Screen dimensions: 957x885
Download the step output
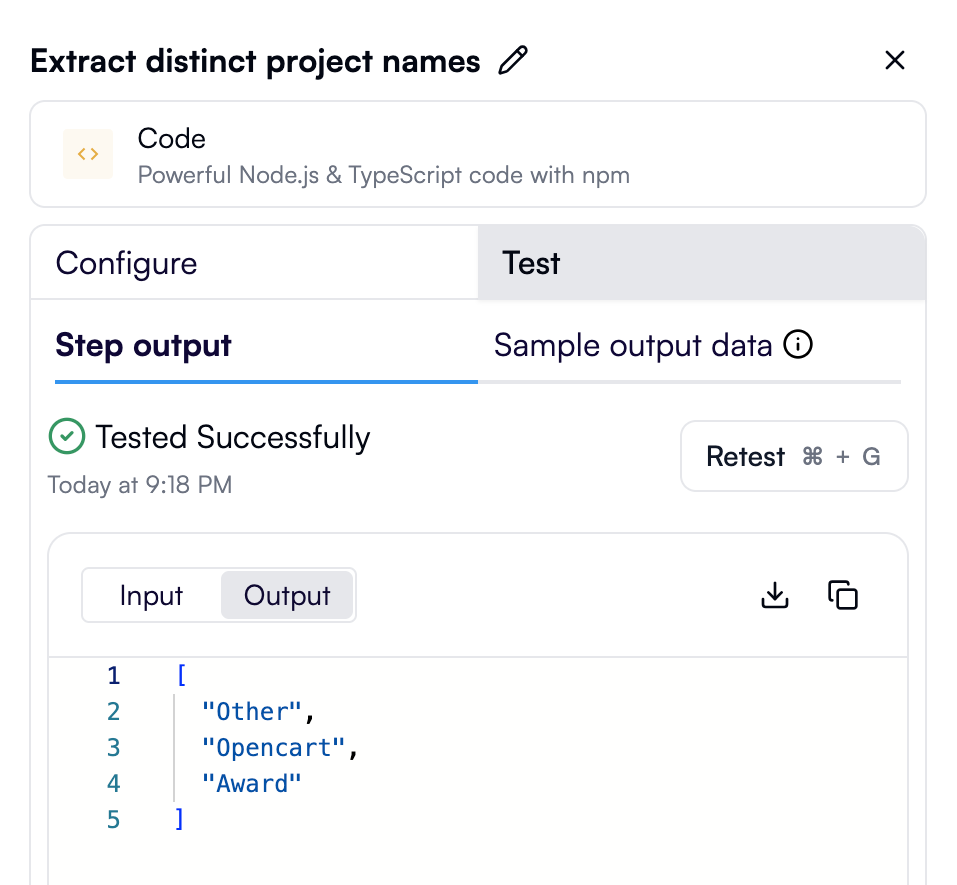click(775, 595)
